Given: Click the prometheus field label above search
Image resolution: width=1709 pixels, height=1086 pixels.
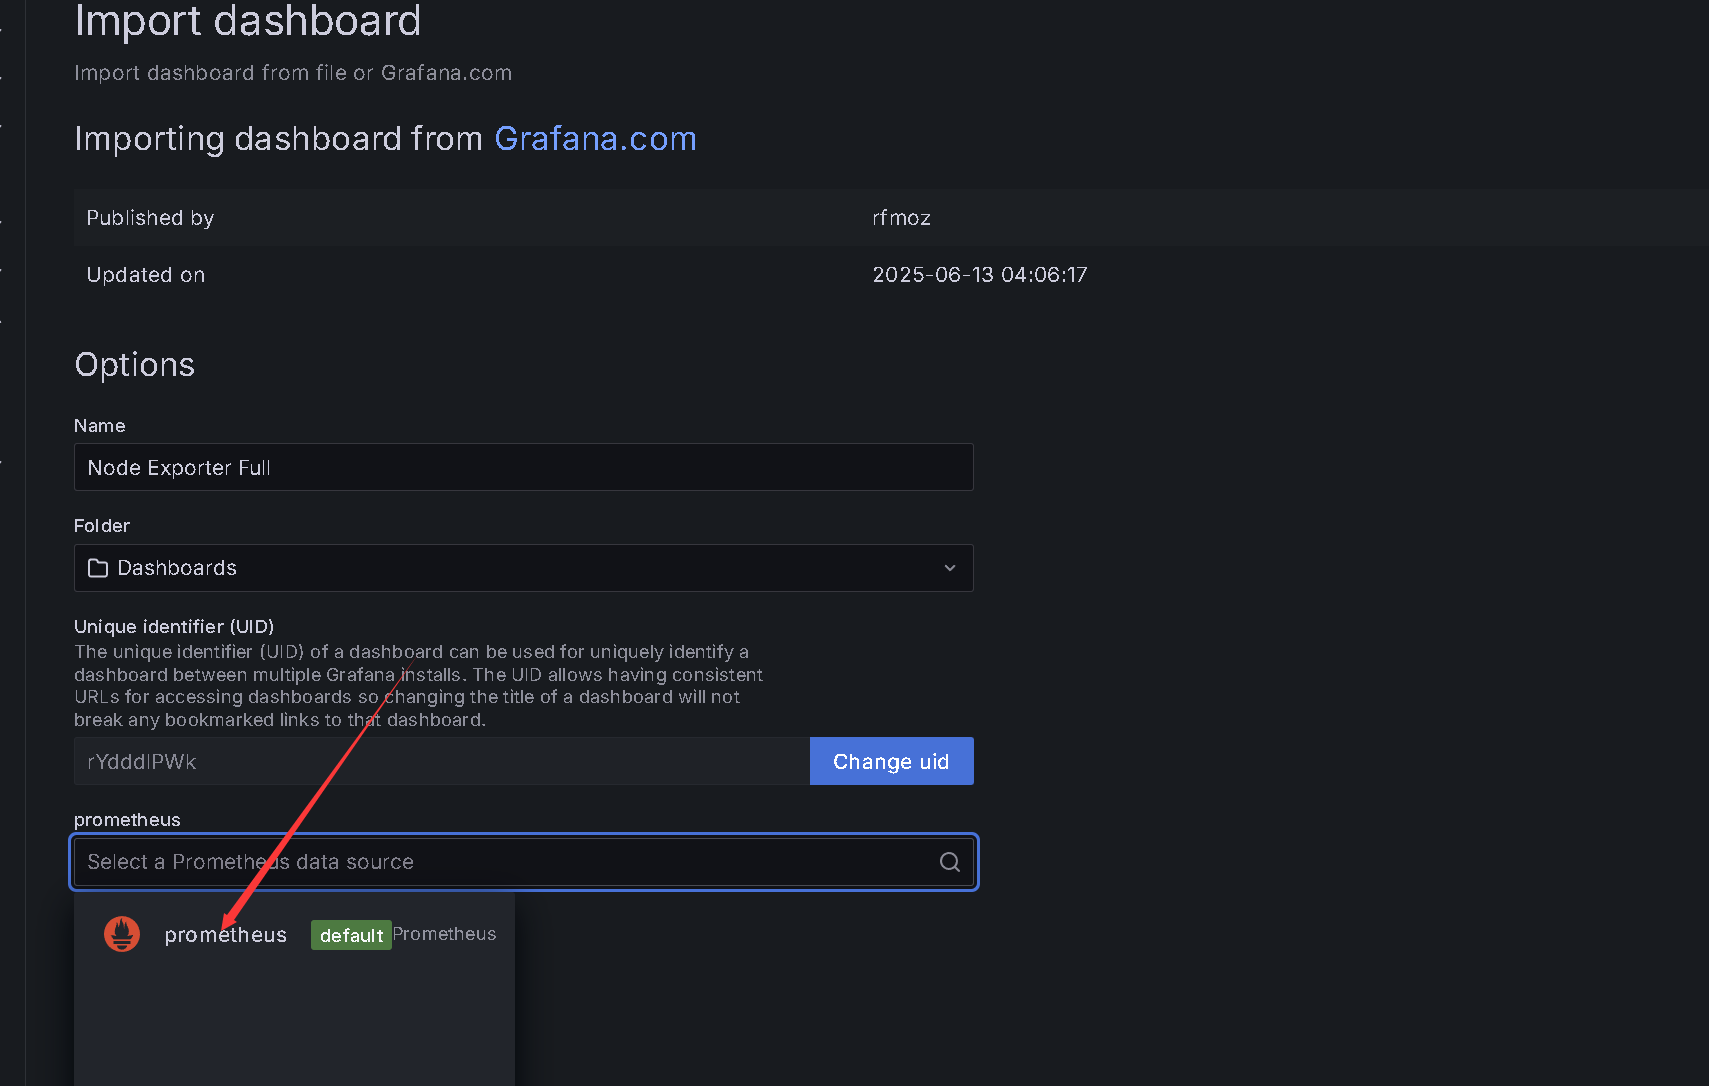Looking at the screenshot, I should [x=127, y=820].
